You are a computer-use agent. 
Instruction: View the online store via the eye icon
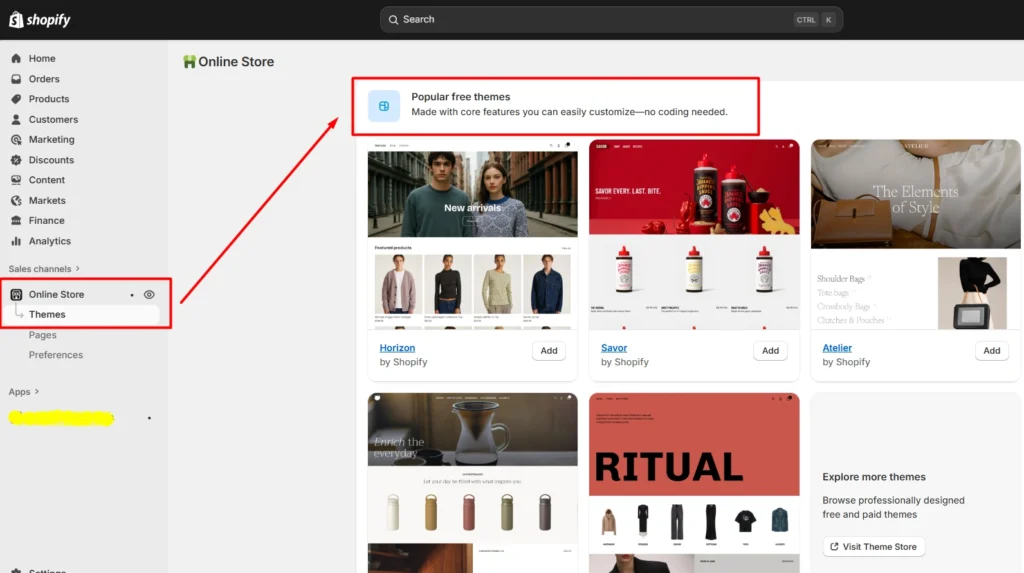click(149, 295)
